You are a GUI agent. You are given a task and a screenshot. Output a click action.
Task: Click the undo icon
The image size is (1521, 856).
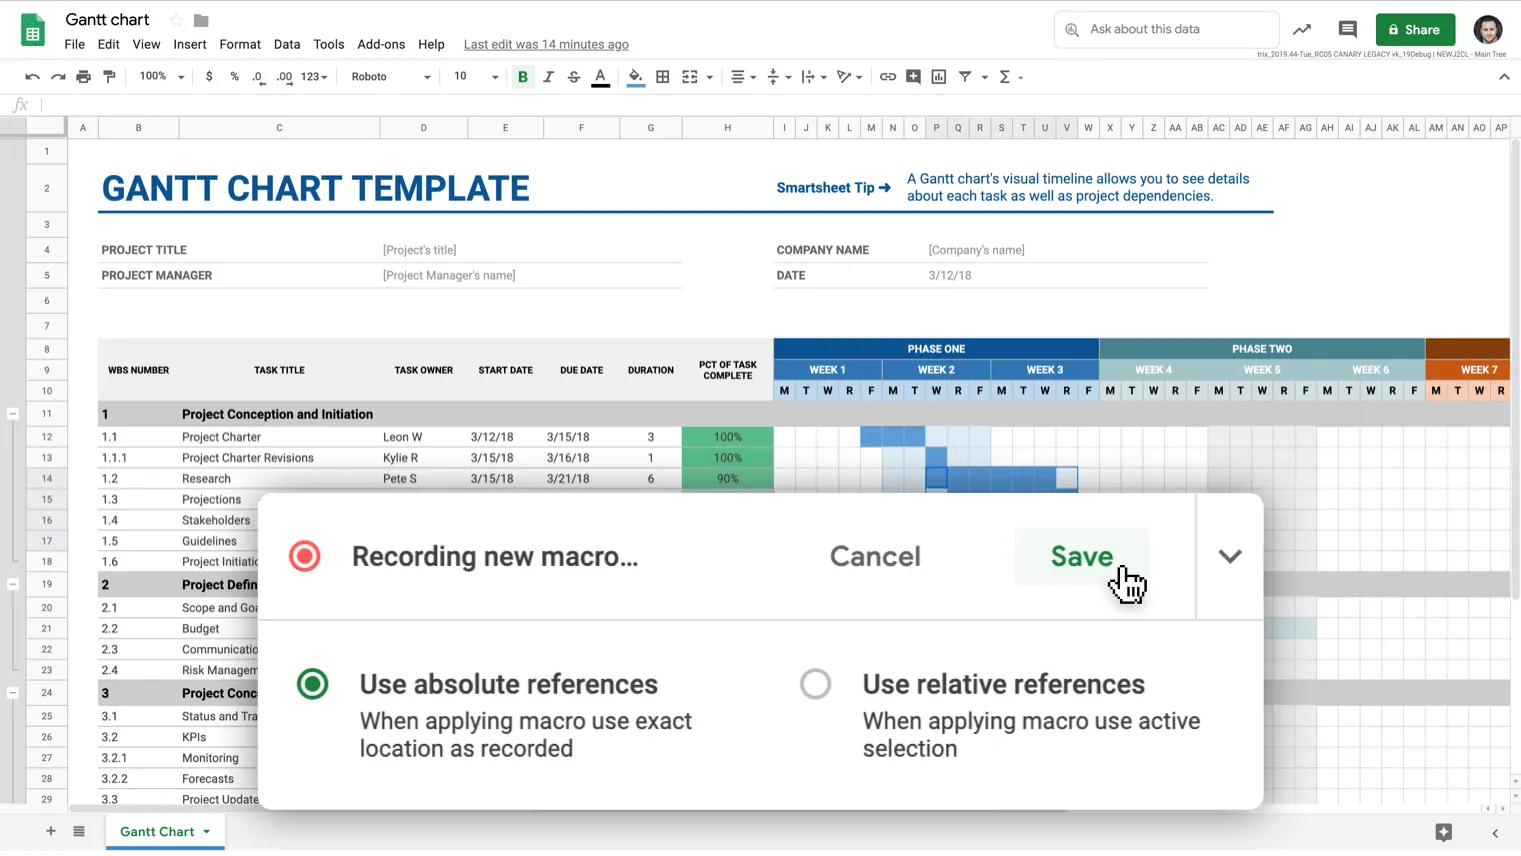pos(32,77)
